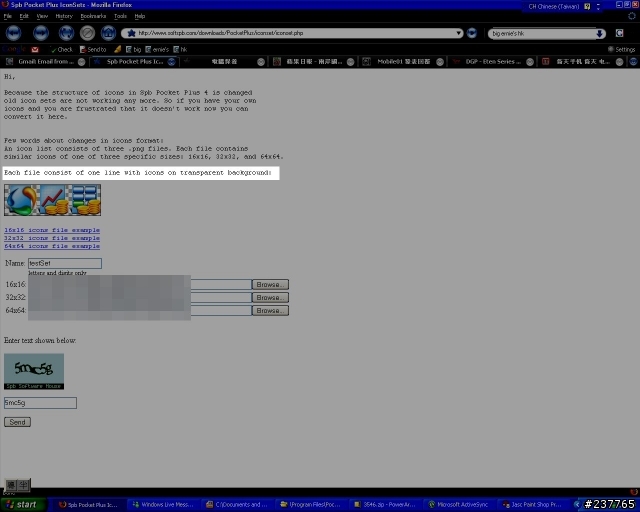The width and height of the screenshot is (640, 512).
Task: Open the 16x16 icons file example link
Action: tap(52, 230)
